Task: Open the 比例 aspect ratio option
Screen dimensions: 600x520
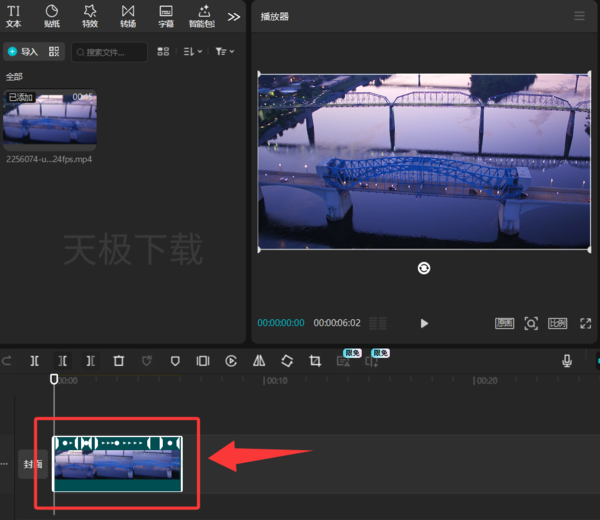Action: (558, 323)
